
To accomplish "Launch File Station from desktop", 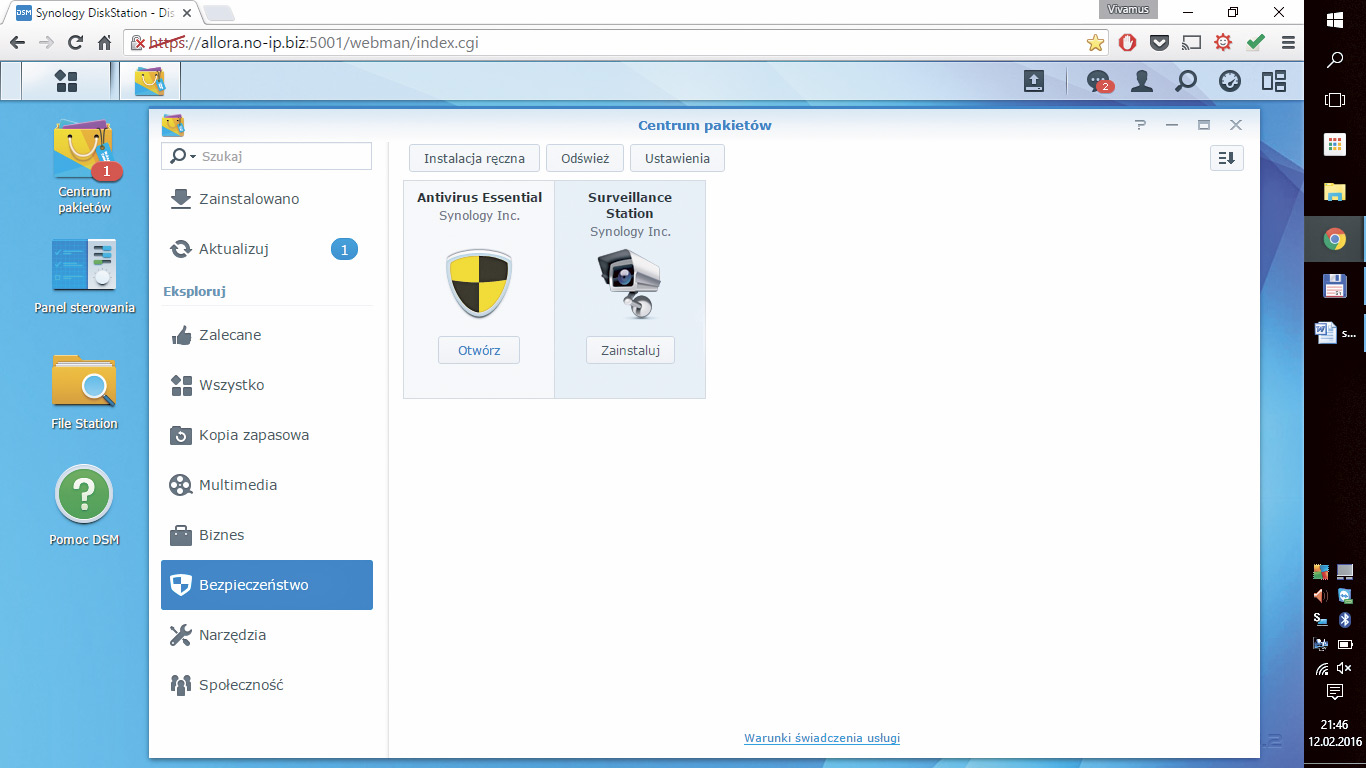I will point(84,391).
